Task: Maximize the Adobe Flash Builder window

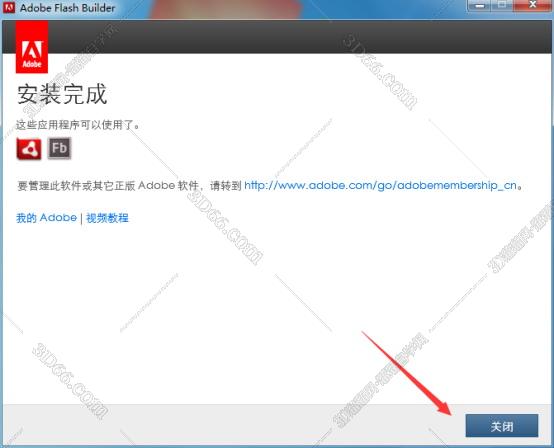Action: (502, 5)
